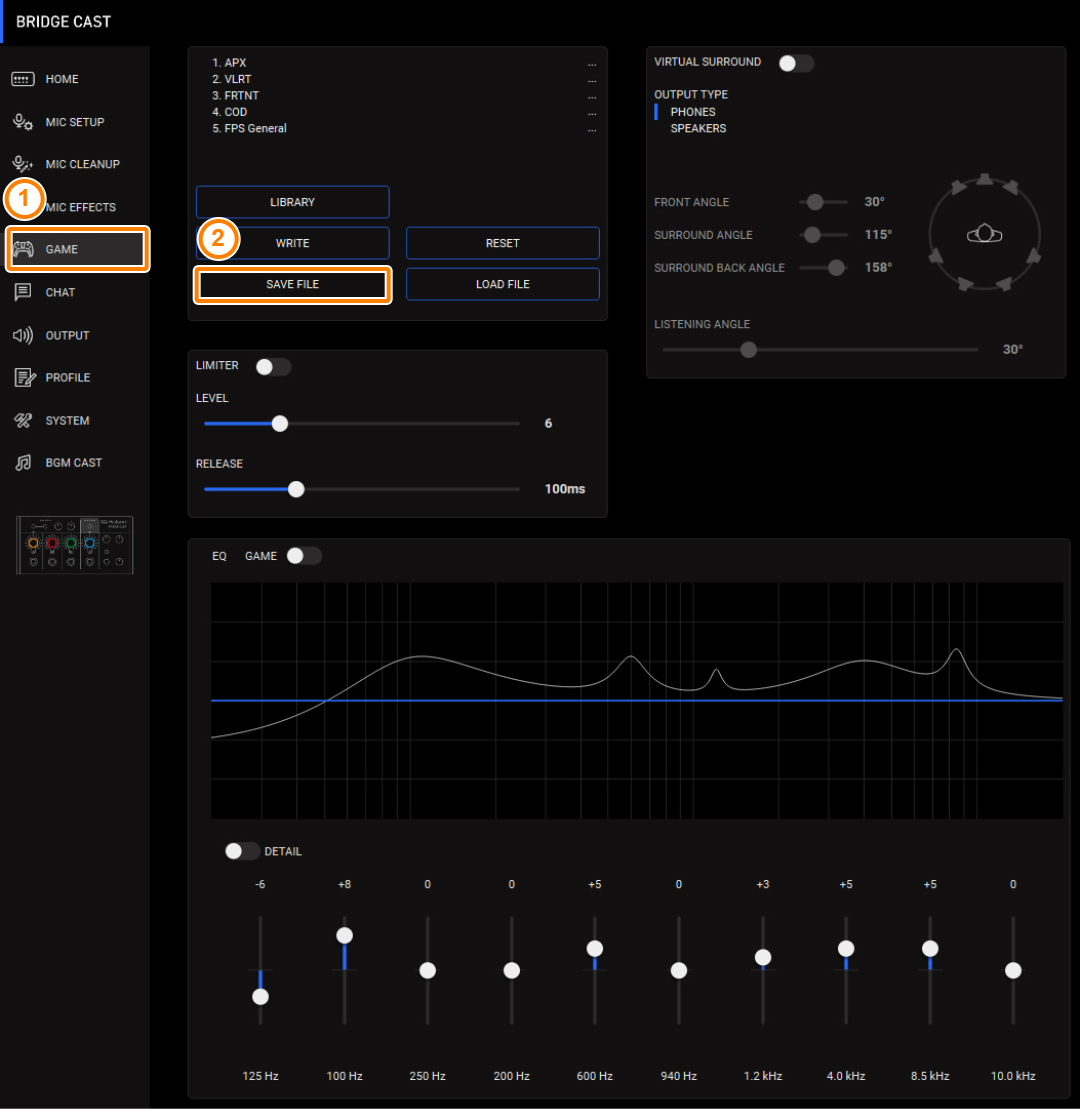Click the 125 Hz EQ band slider
The image size is (1082, 1112).
coord(260,997)
